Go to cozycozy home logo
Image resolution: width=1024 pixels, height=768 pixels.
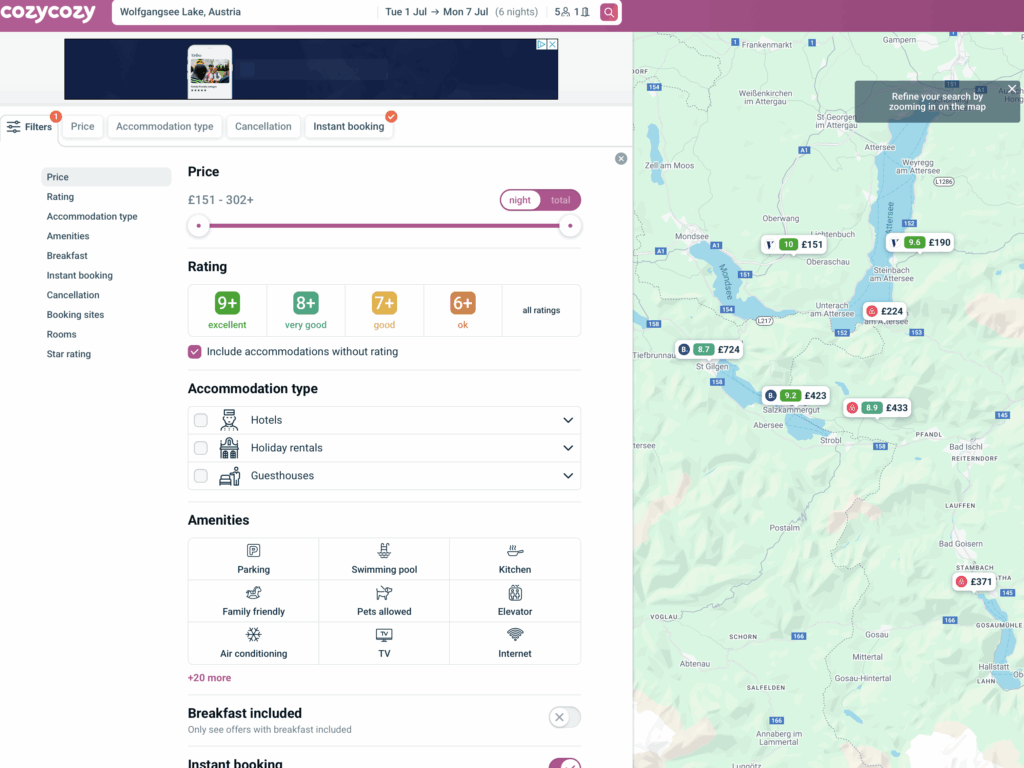(48, 13)
